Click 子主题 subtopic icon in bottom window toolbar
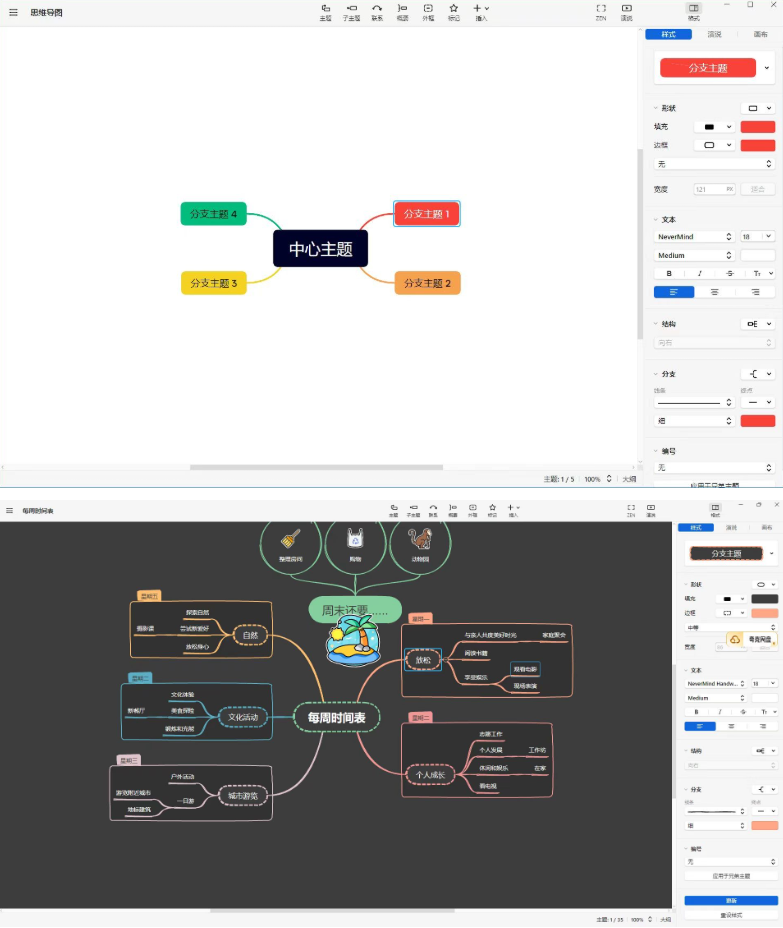The image size is (783, 928). [x=413, y=510]
